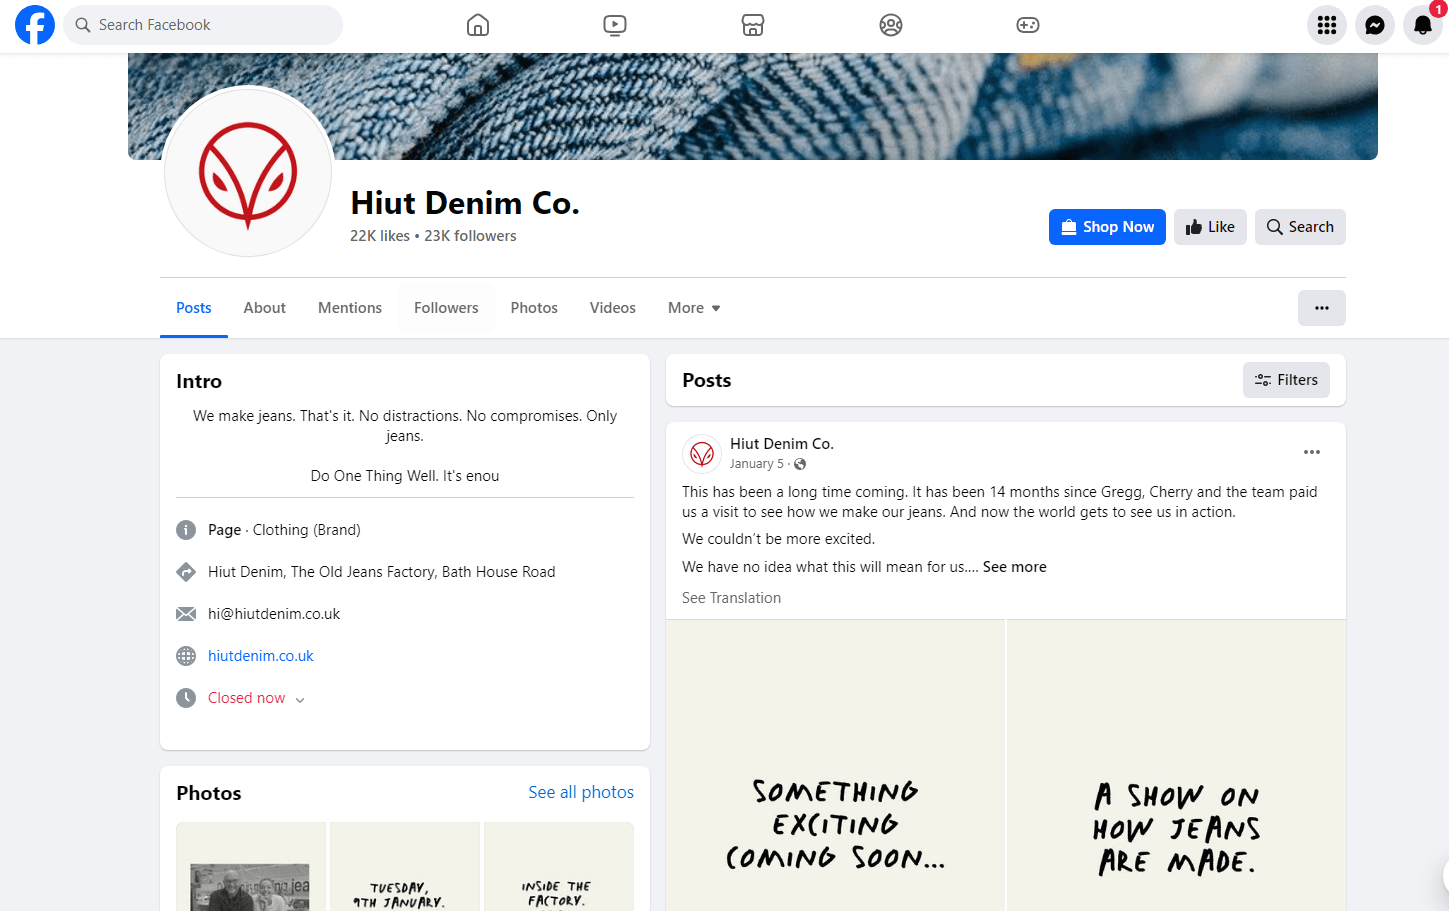
Task: Open the Watch video icon
Action: [x=615, y=25]
